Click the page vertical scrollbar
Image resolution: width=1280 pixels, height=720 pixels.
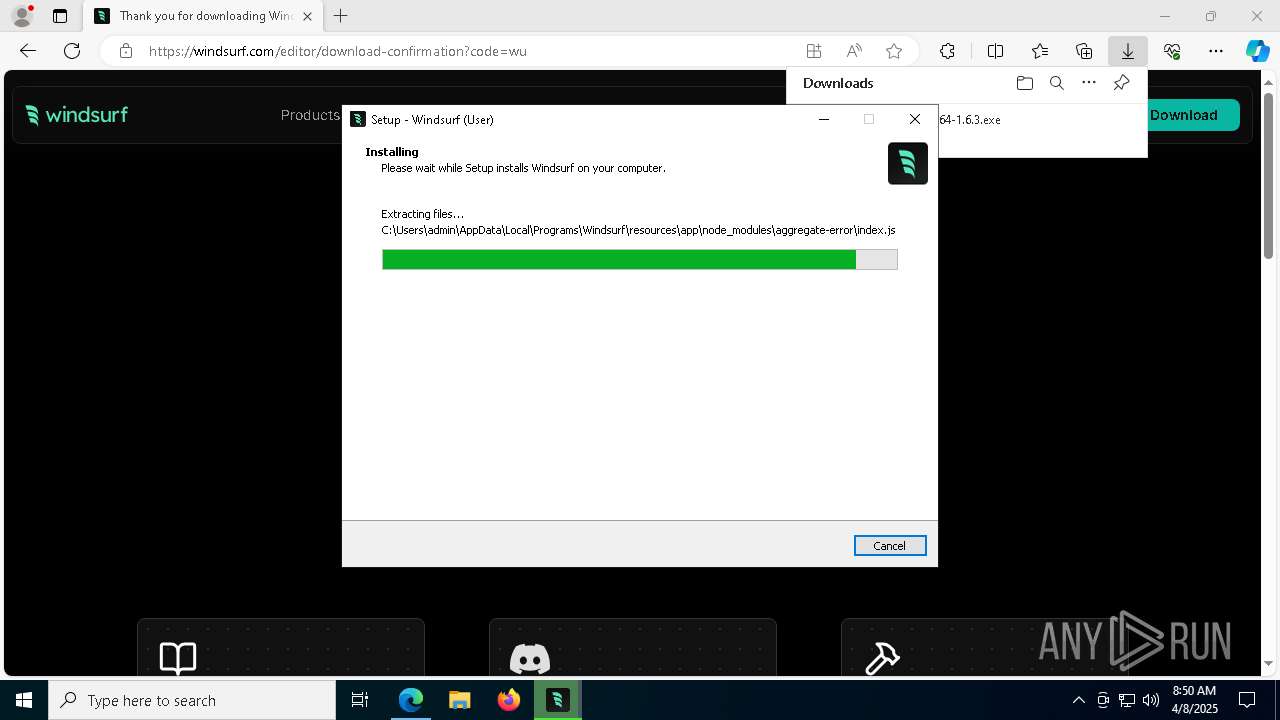(x=1269, y=175)
